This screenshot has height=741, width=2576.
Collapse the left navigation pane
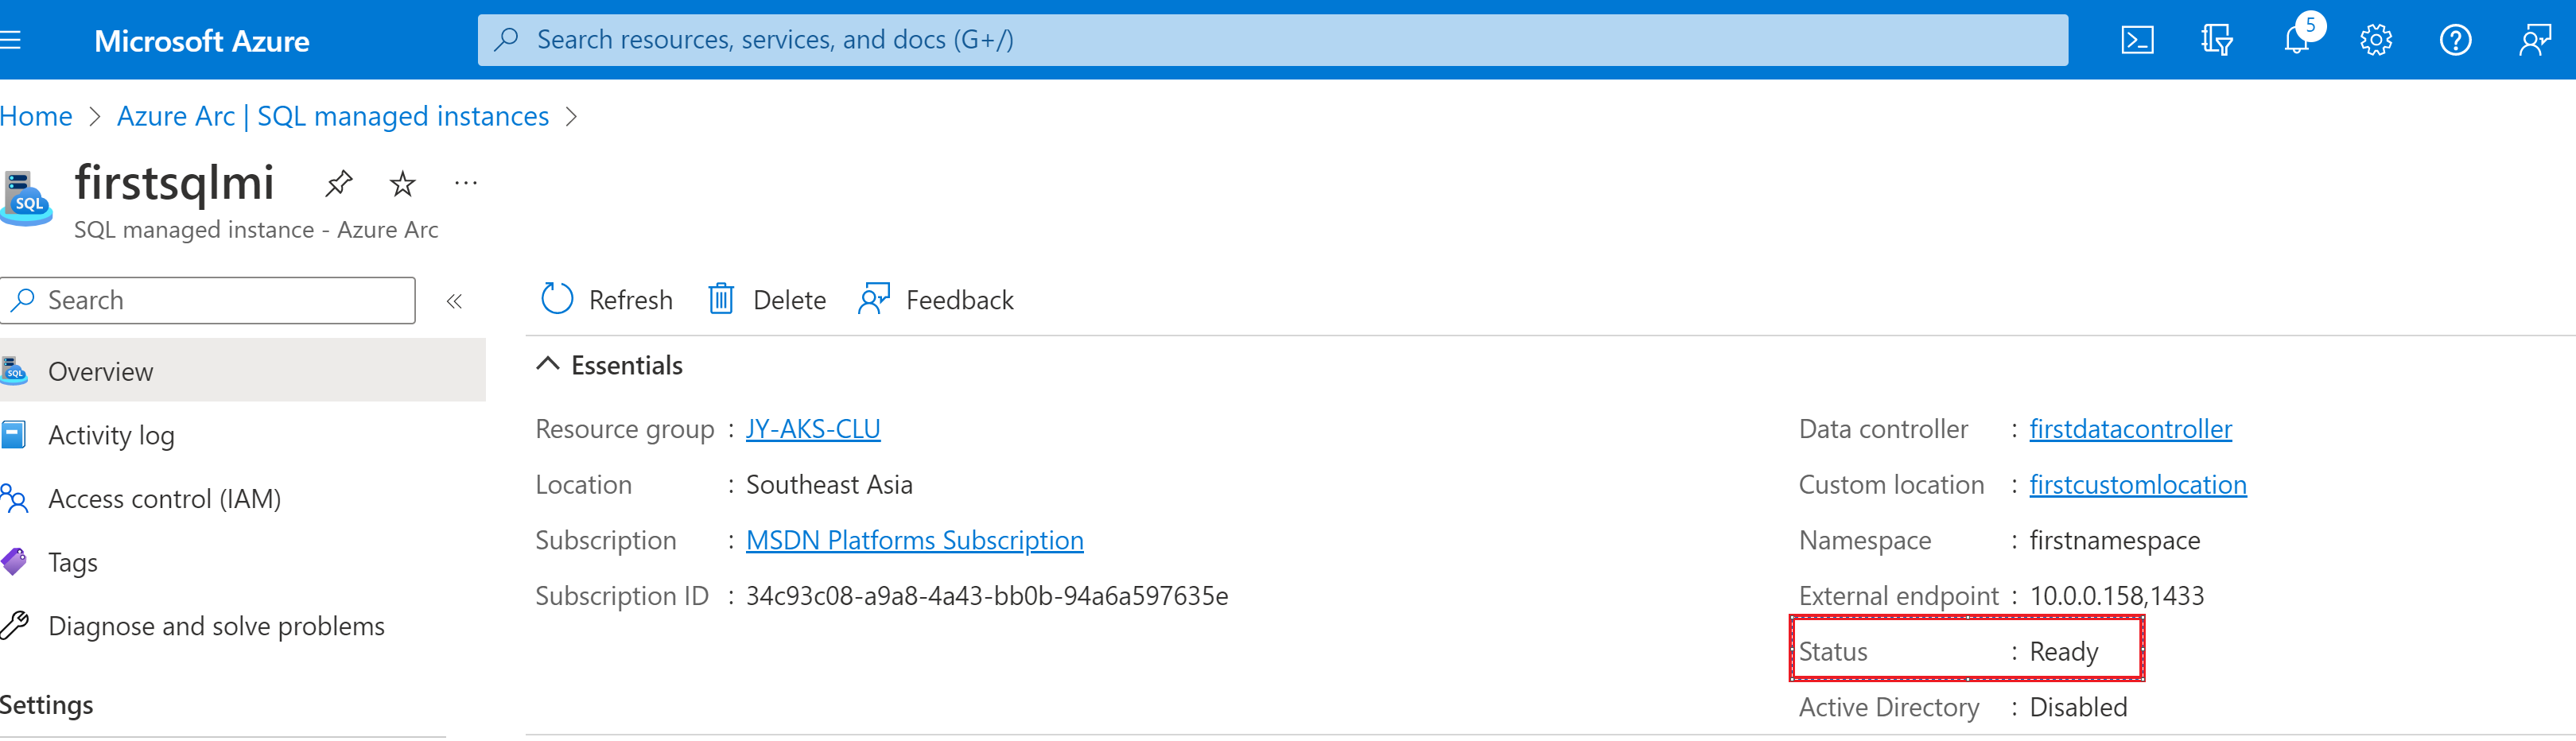455,300
